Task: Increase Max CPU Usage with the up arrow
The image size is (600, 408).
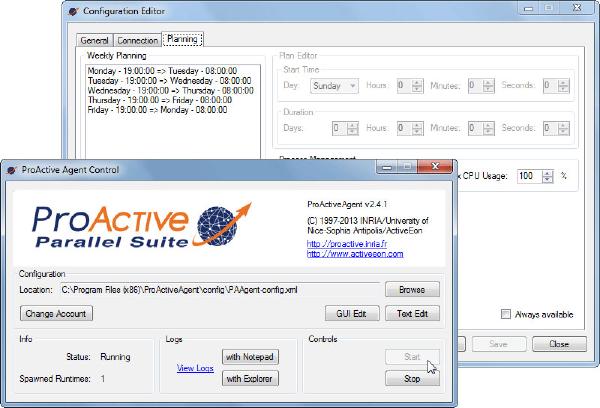Action: pyautogui.click(x=548, y=173)
